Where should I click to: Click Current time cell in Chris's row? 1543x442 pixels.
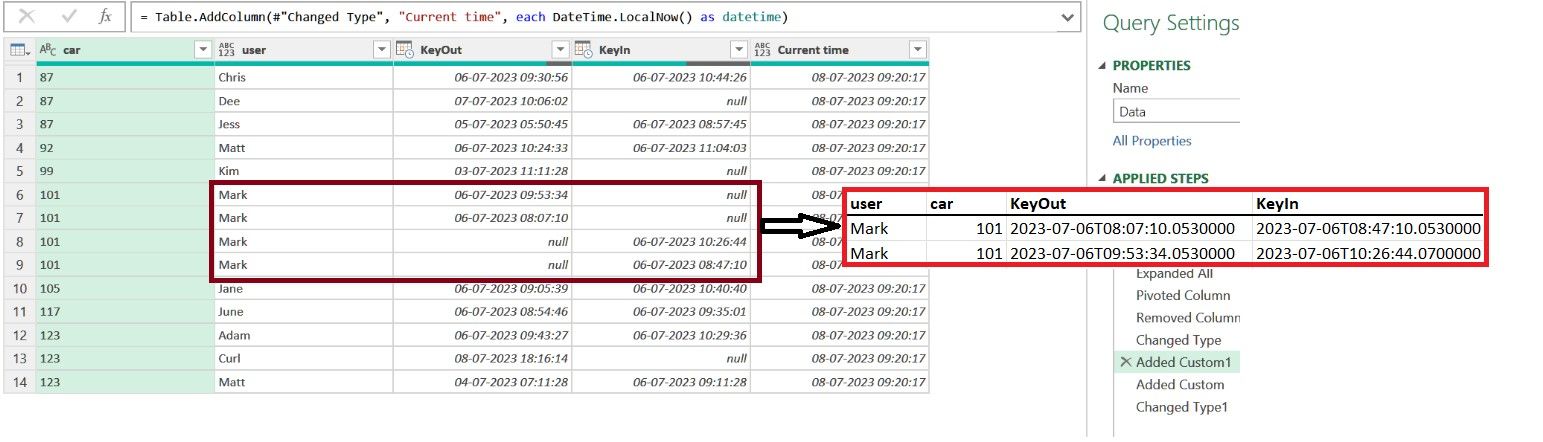coord(839,77)
